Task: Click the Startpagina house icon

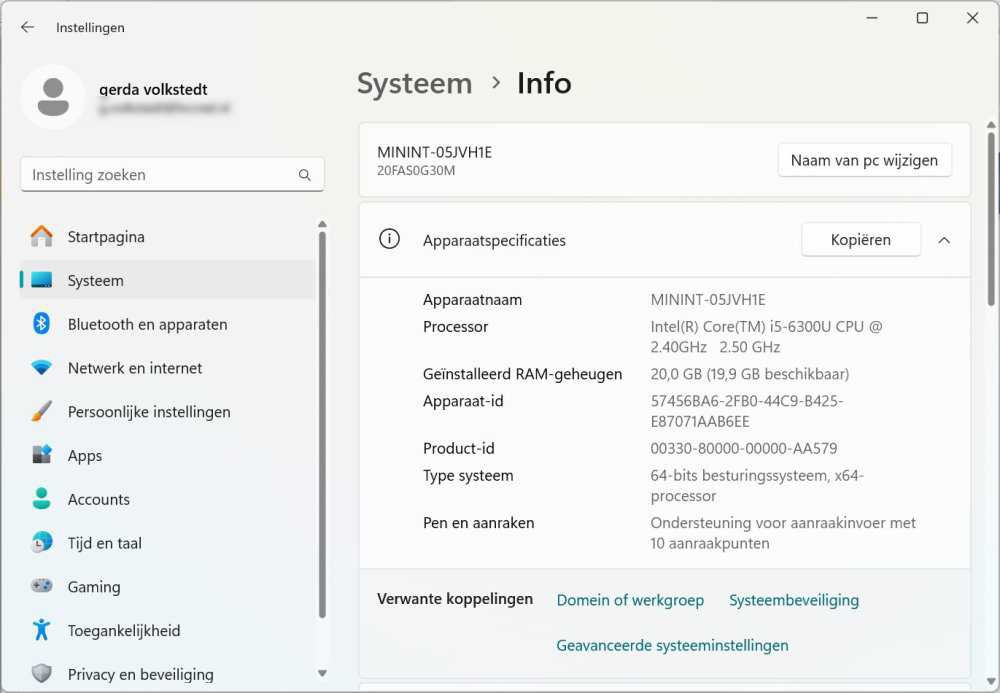Action: 41,237
